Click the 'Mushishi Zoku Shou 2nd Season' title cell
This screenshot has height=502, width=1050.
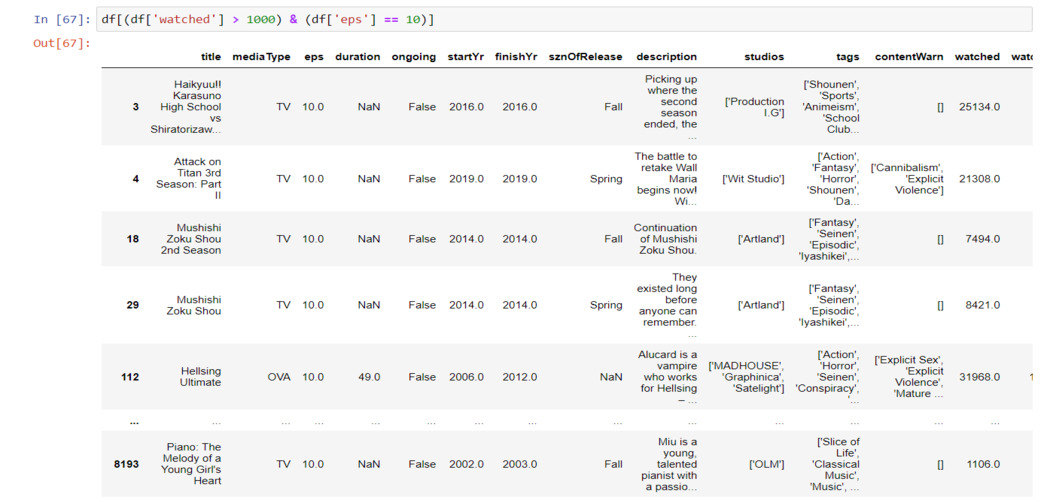[x=197, y=239]
